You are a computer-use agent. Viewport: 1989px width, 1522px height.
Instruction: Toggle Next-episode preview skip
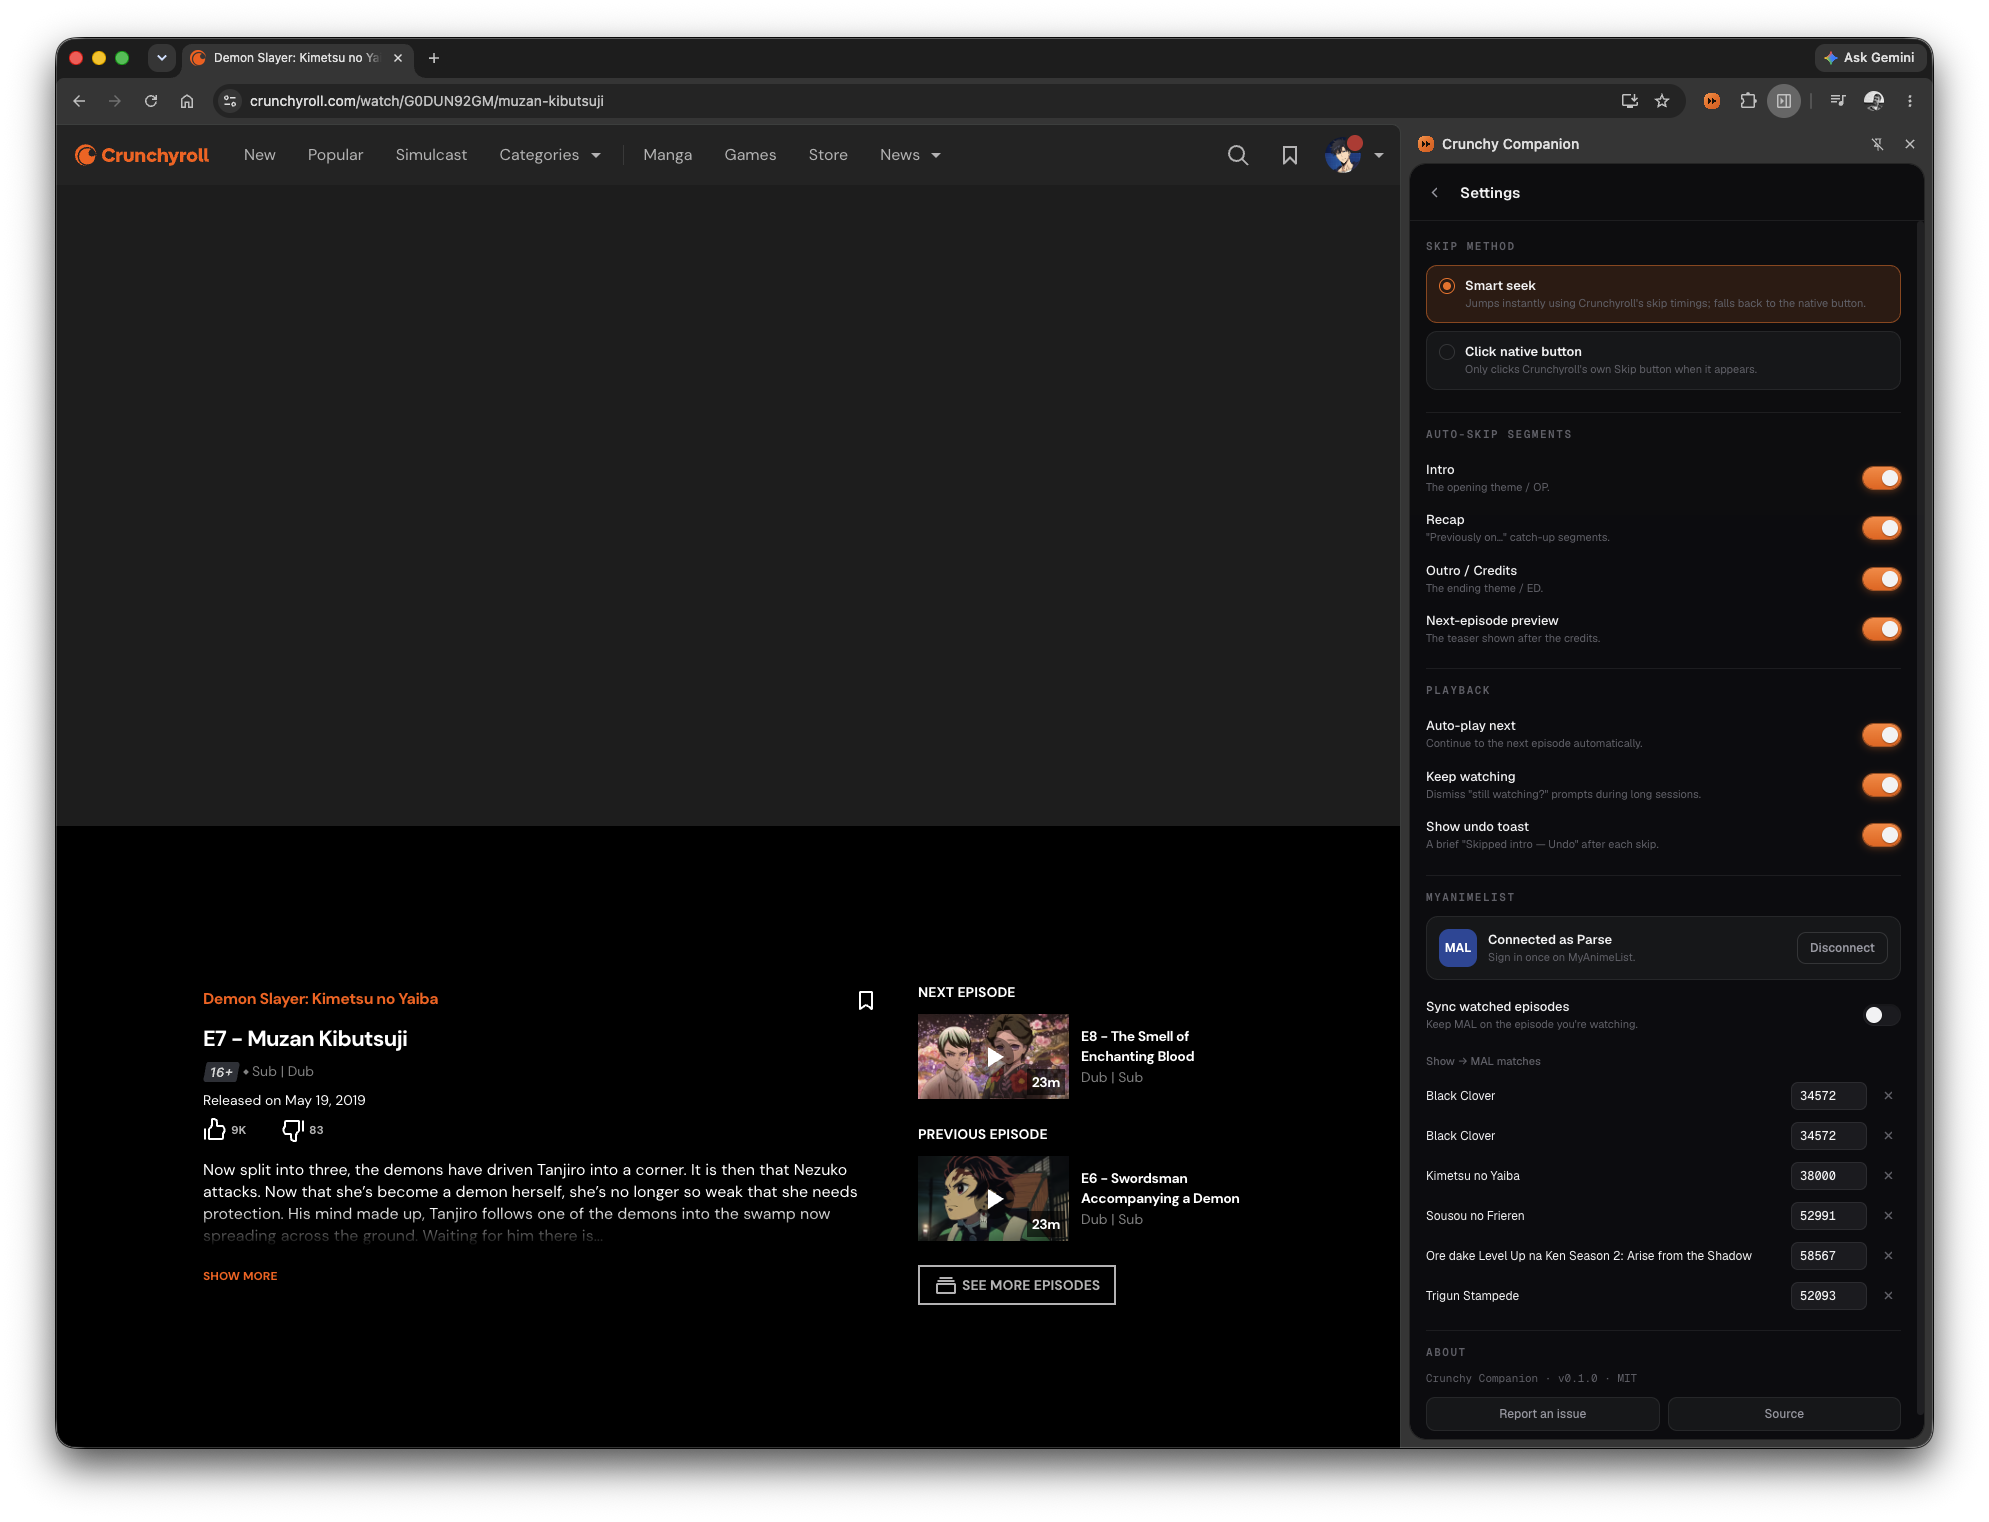click(1881, 629)
